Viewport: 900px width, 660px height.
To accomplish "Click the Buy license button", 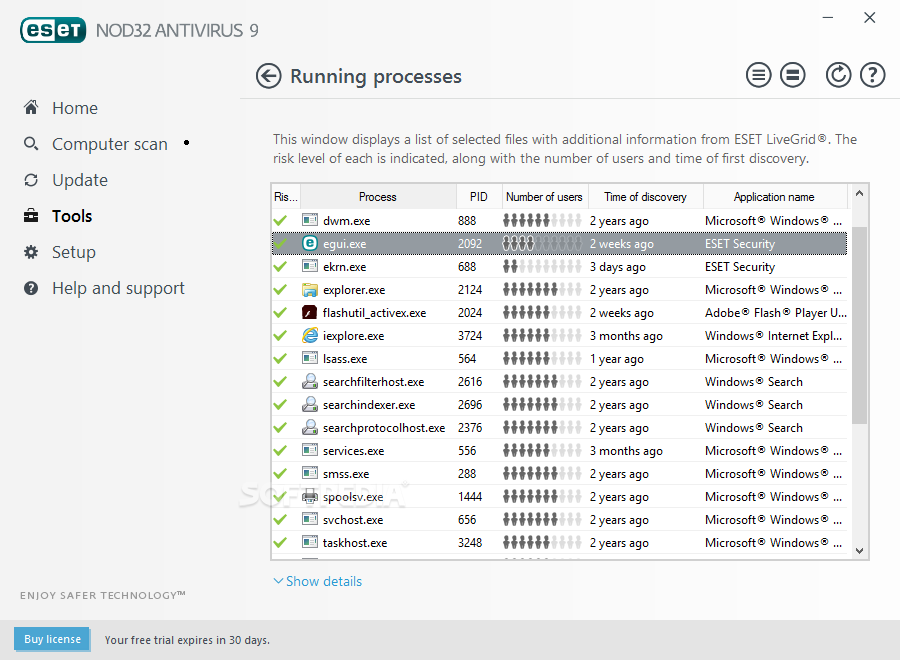I will coord(52,639).
